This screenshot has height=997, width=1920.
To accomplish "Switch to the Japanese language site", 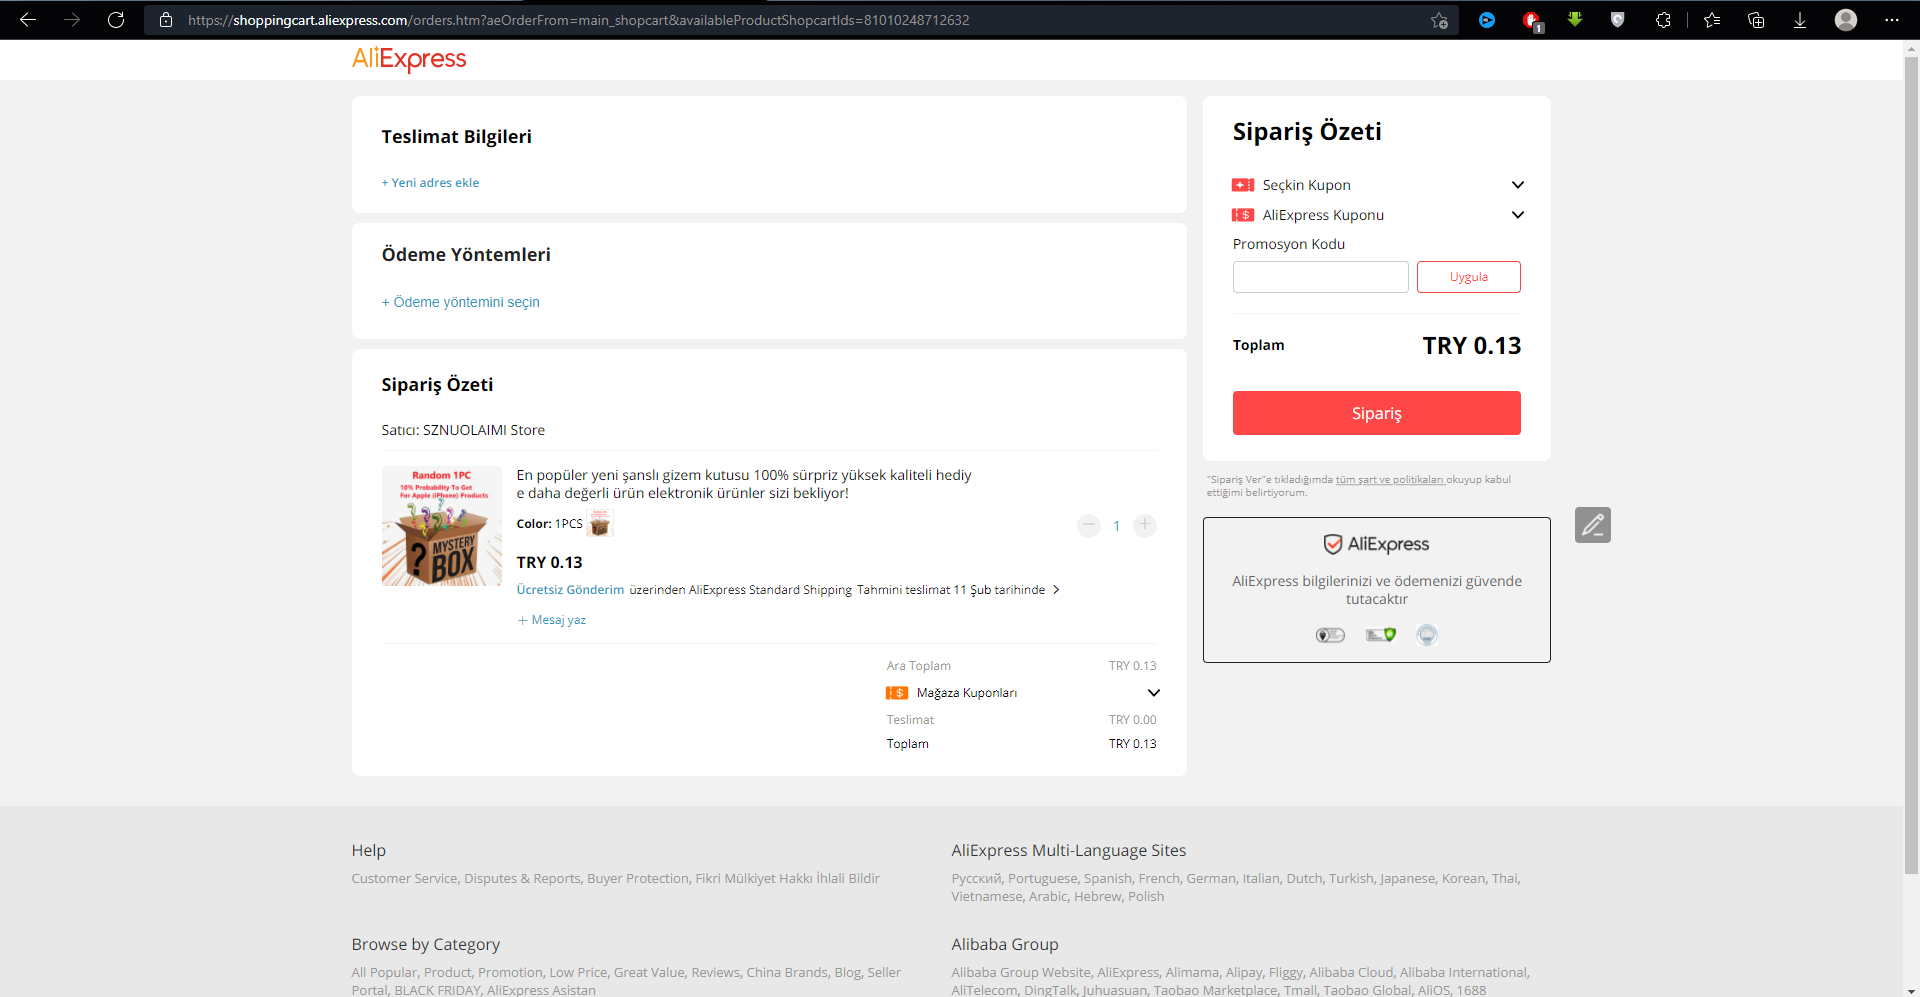I will pos(1407,879).
